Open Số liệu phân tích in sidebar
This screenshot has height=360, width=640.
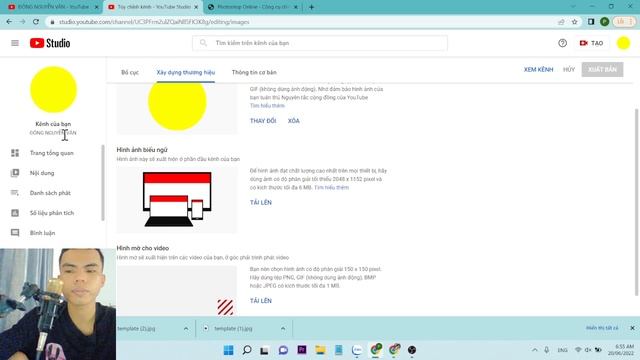[x=51, y=213]
